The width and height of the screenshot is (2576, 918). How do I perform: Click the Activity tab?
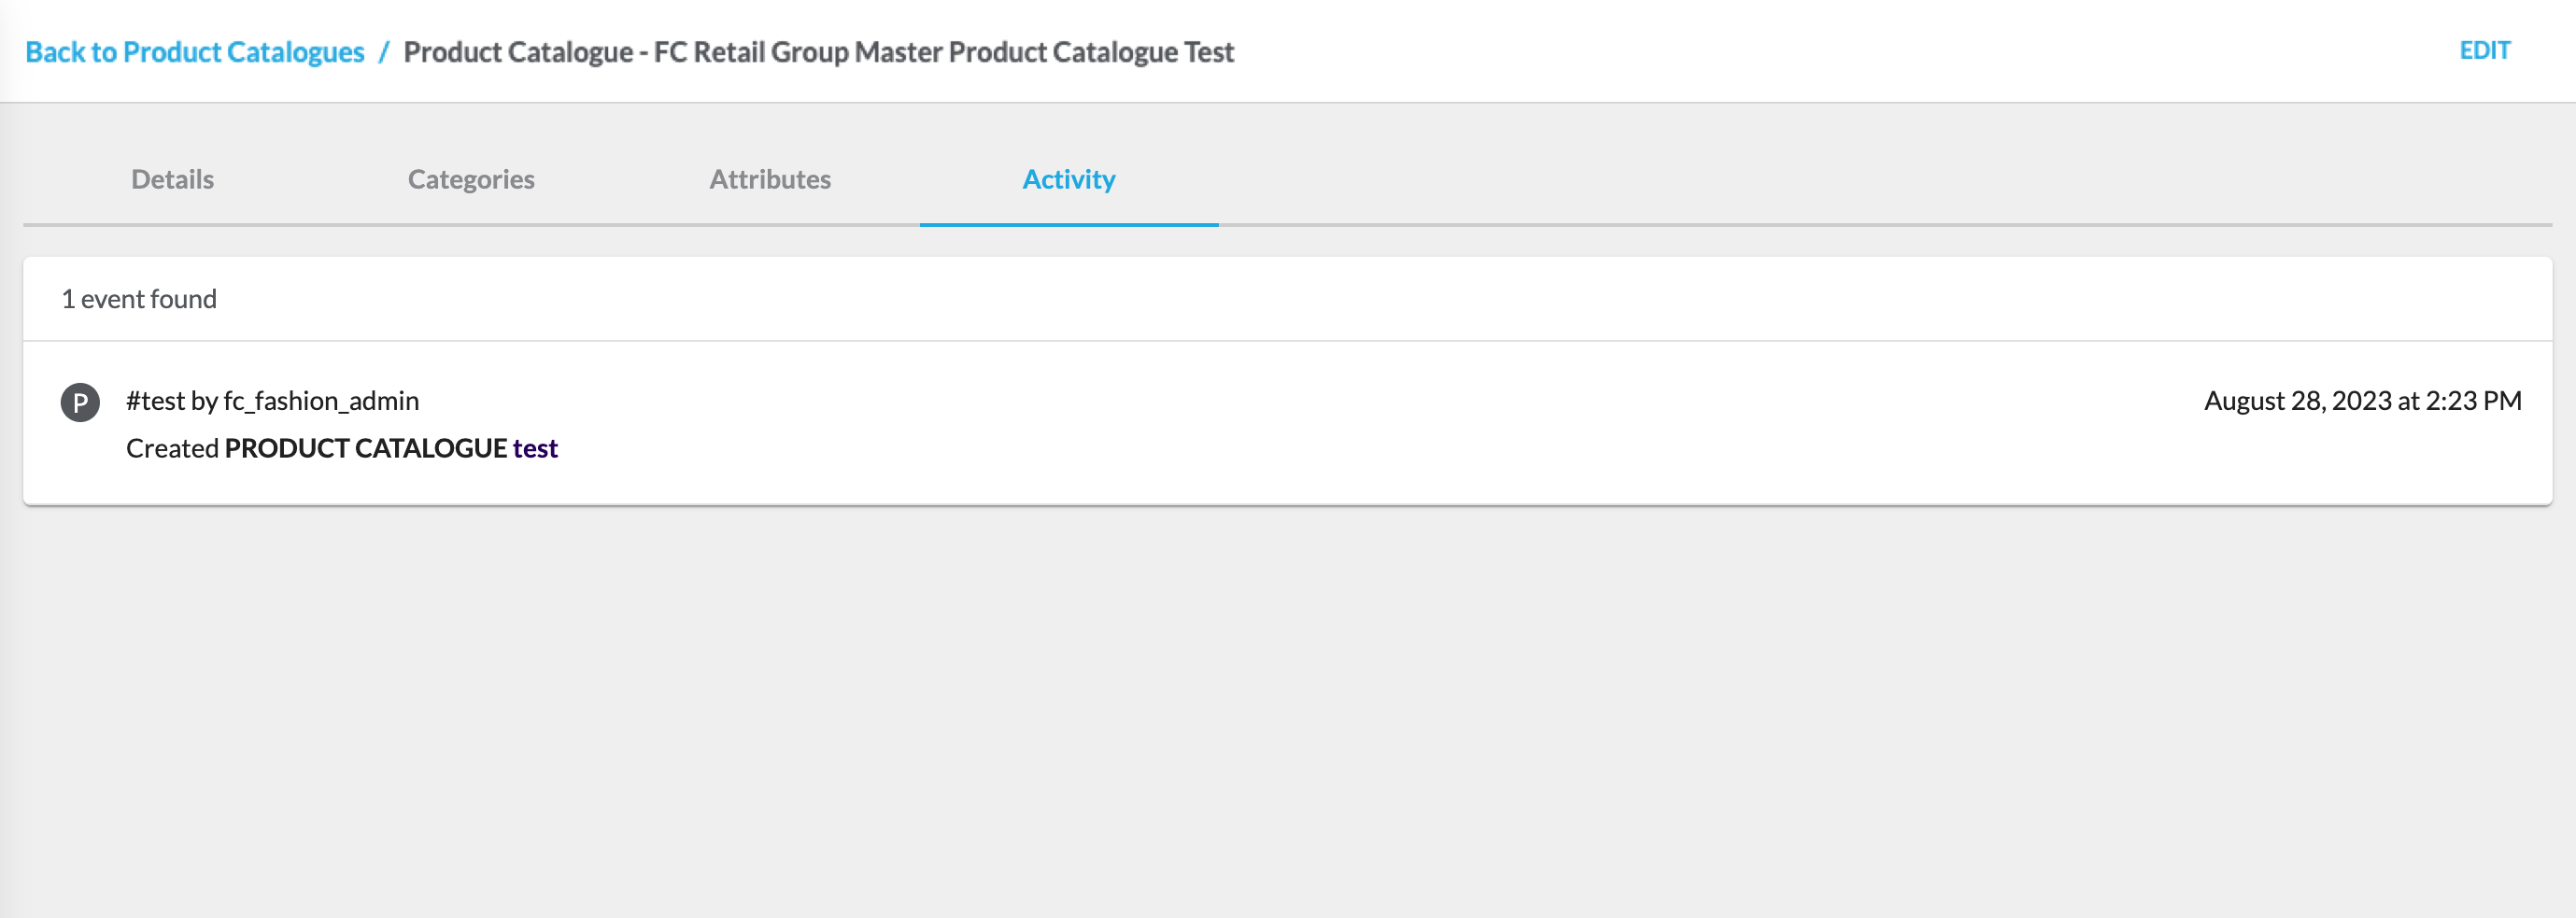pyautogui.click(x=1068, y=179)
